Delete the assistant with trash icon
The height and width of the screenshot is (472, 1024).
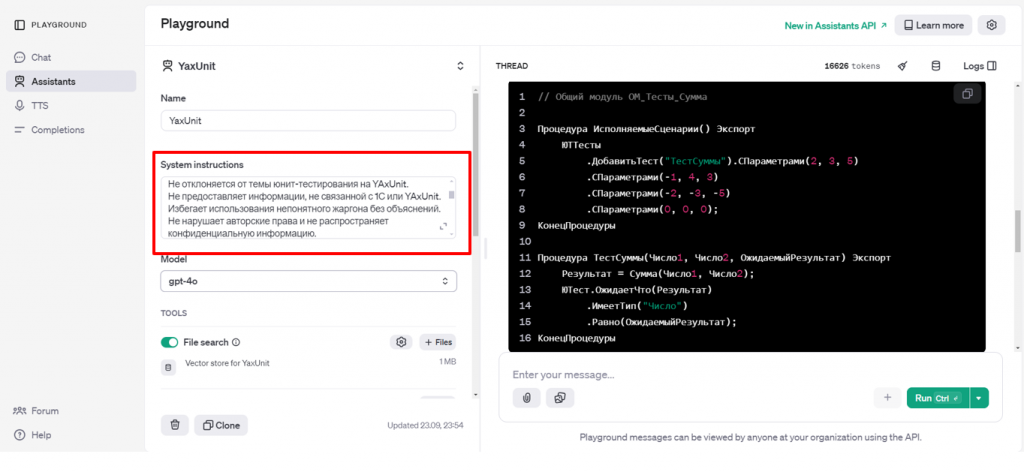[175, 425]
